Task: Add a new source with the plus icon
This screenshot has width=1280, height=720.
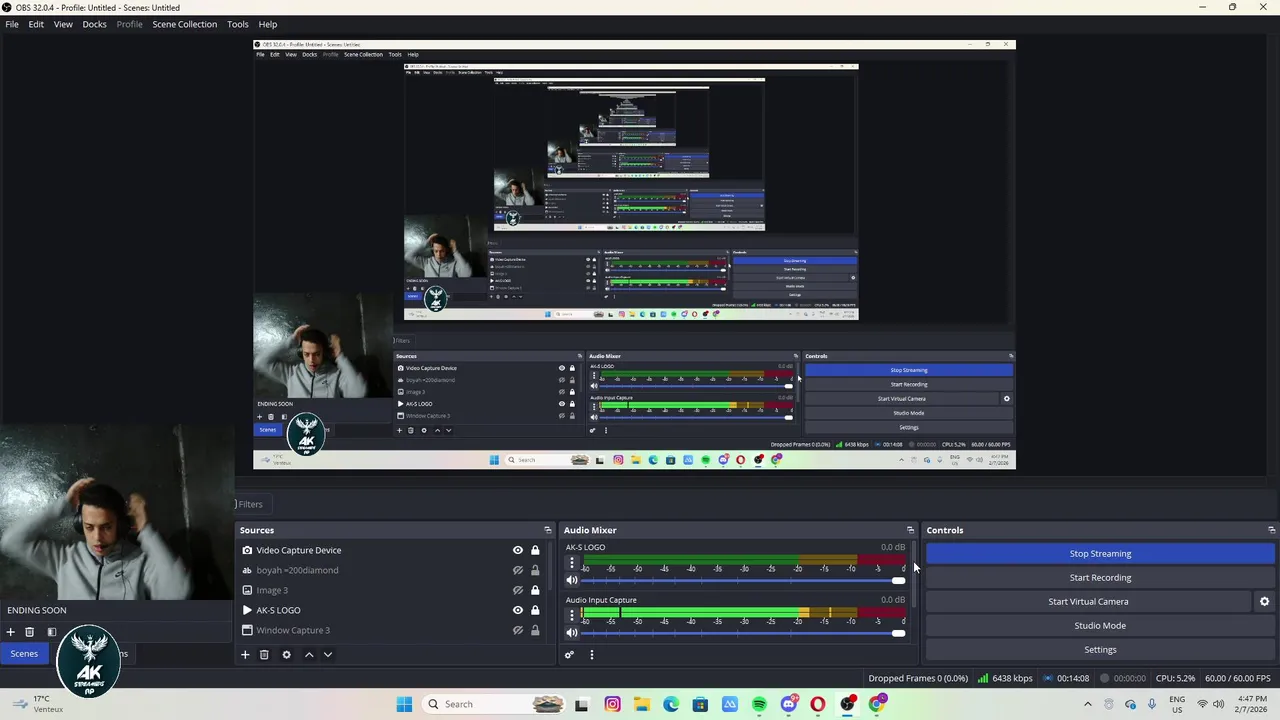Action: [245, 655]
